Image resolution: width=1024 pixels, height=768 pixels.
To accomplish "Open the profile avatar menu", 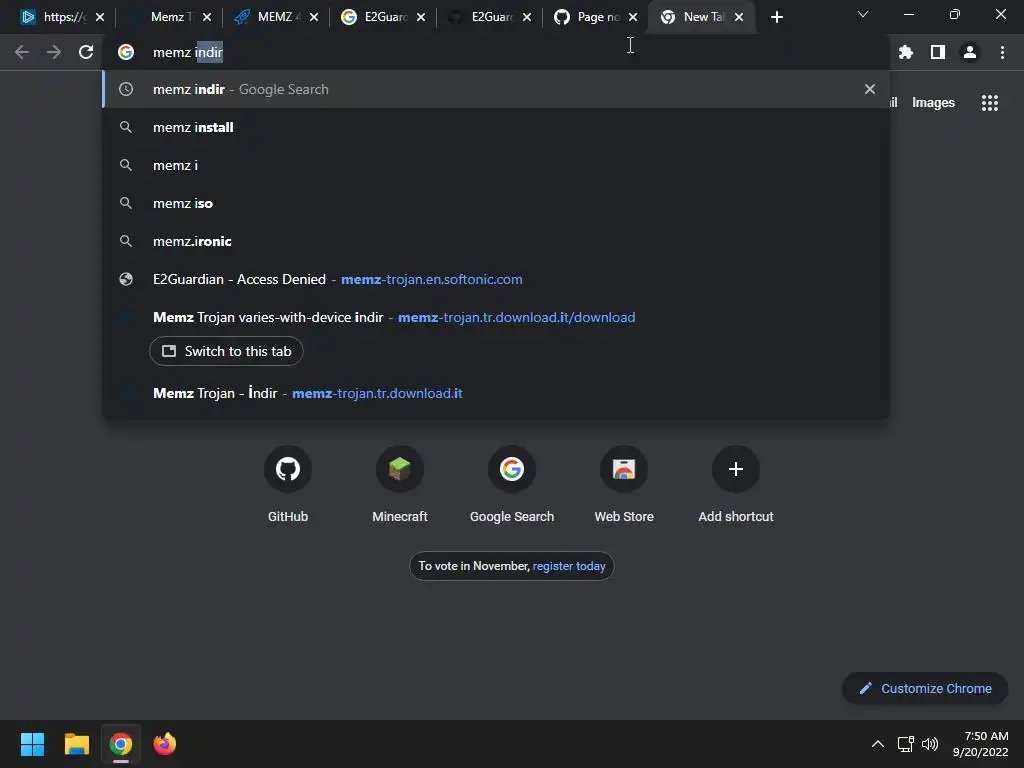I will (x=970, y=52).
